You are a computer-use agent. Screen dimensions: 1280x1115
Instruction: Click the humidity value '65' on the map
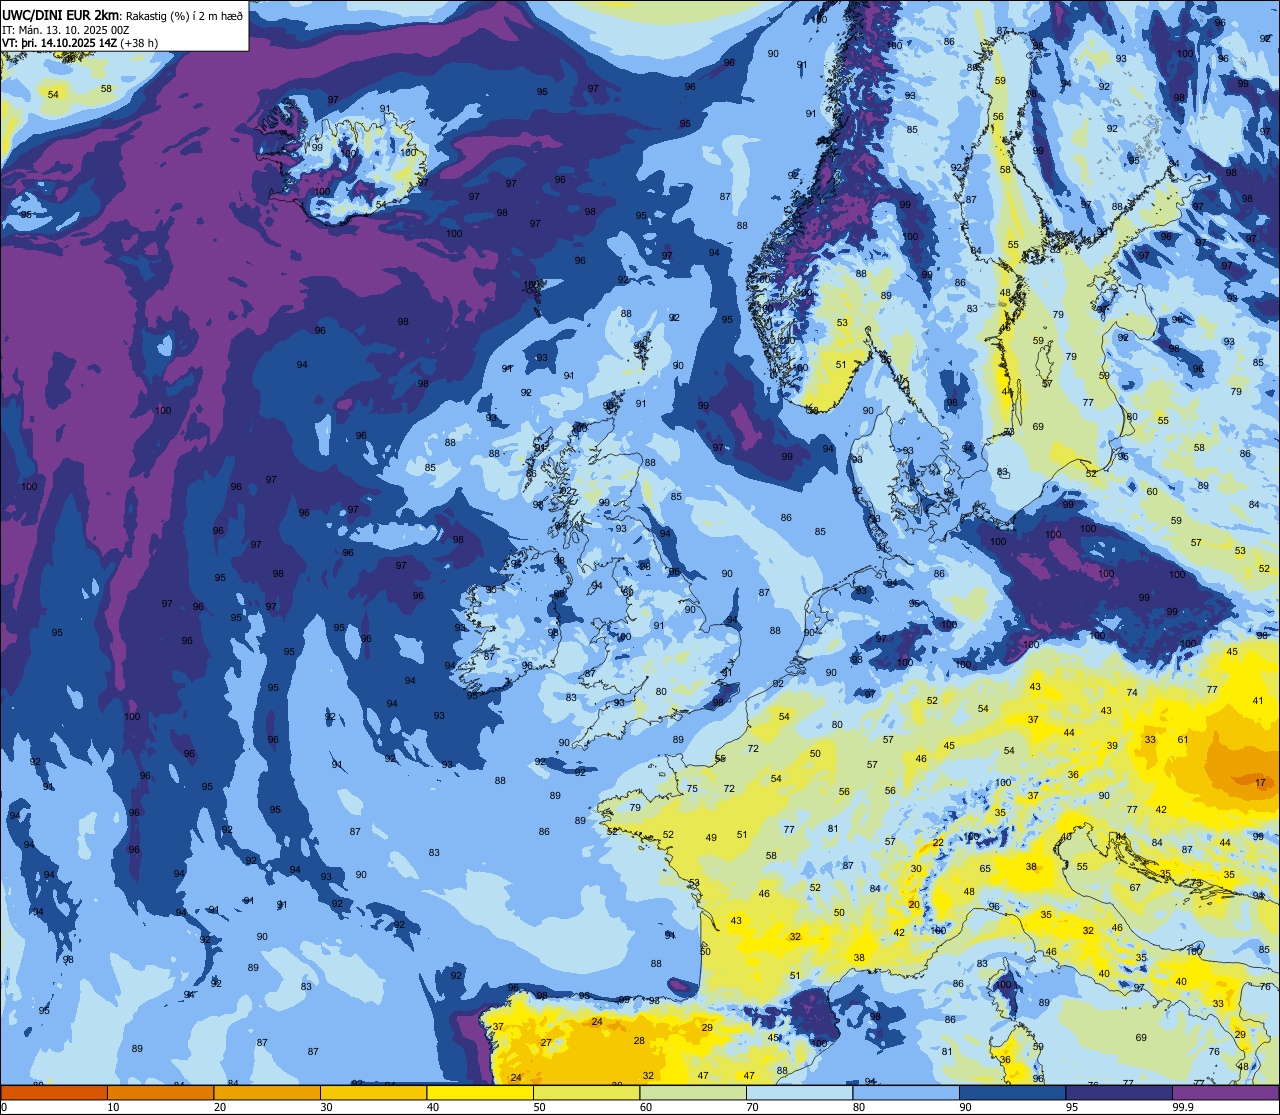click(985, 869)
